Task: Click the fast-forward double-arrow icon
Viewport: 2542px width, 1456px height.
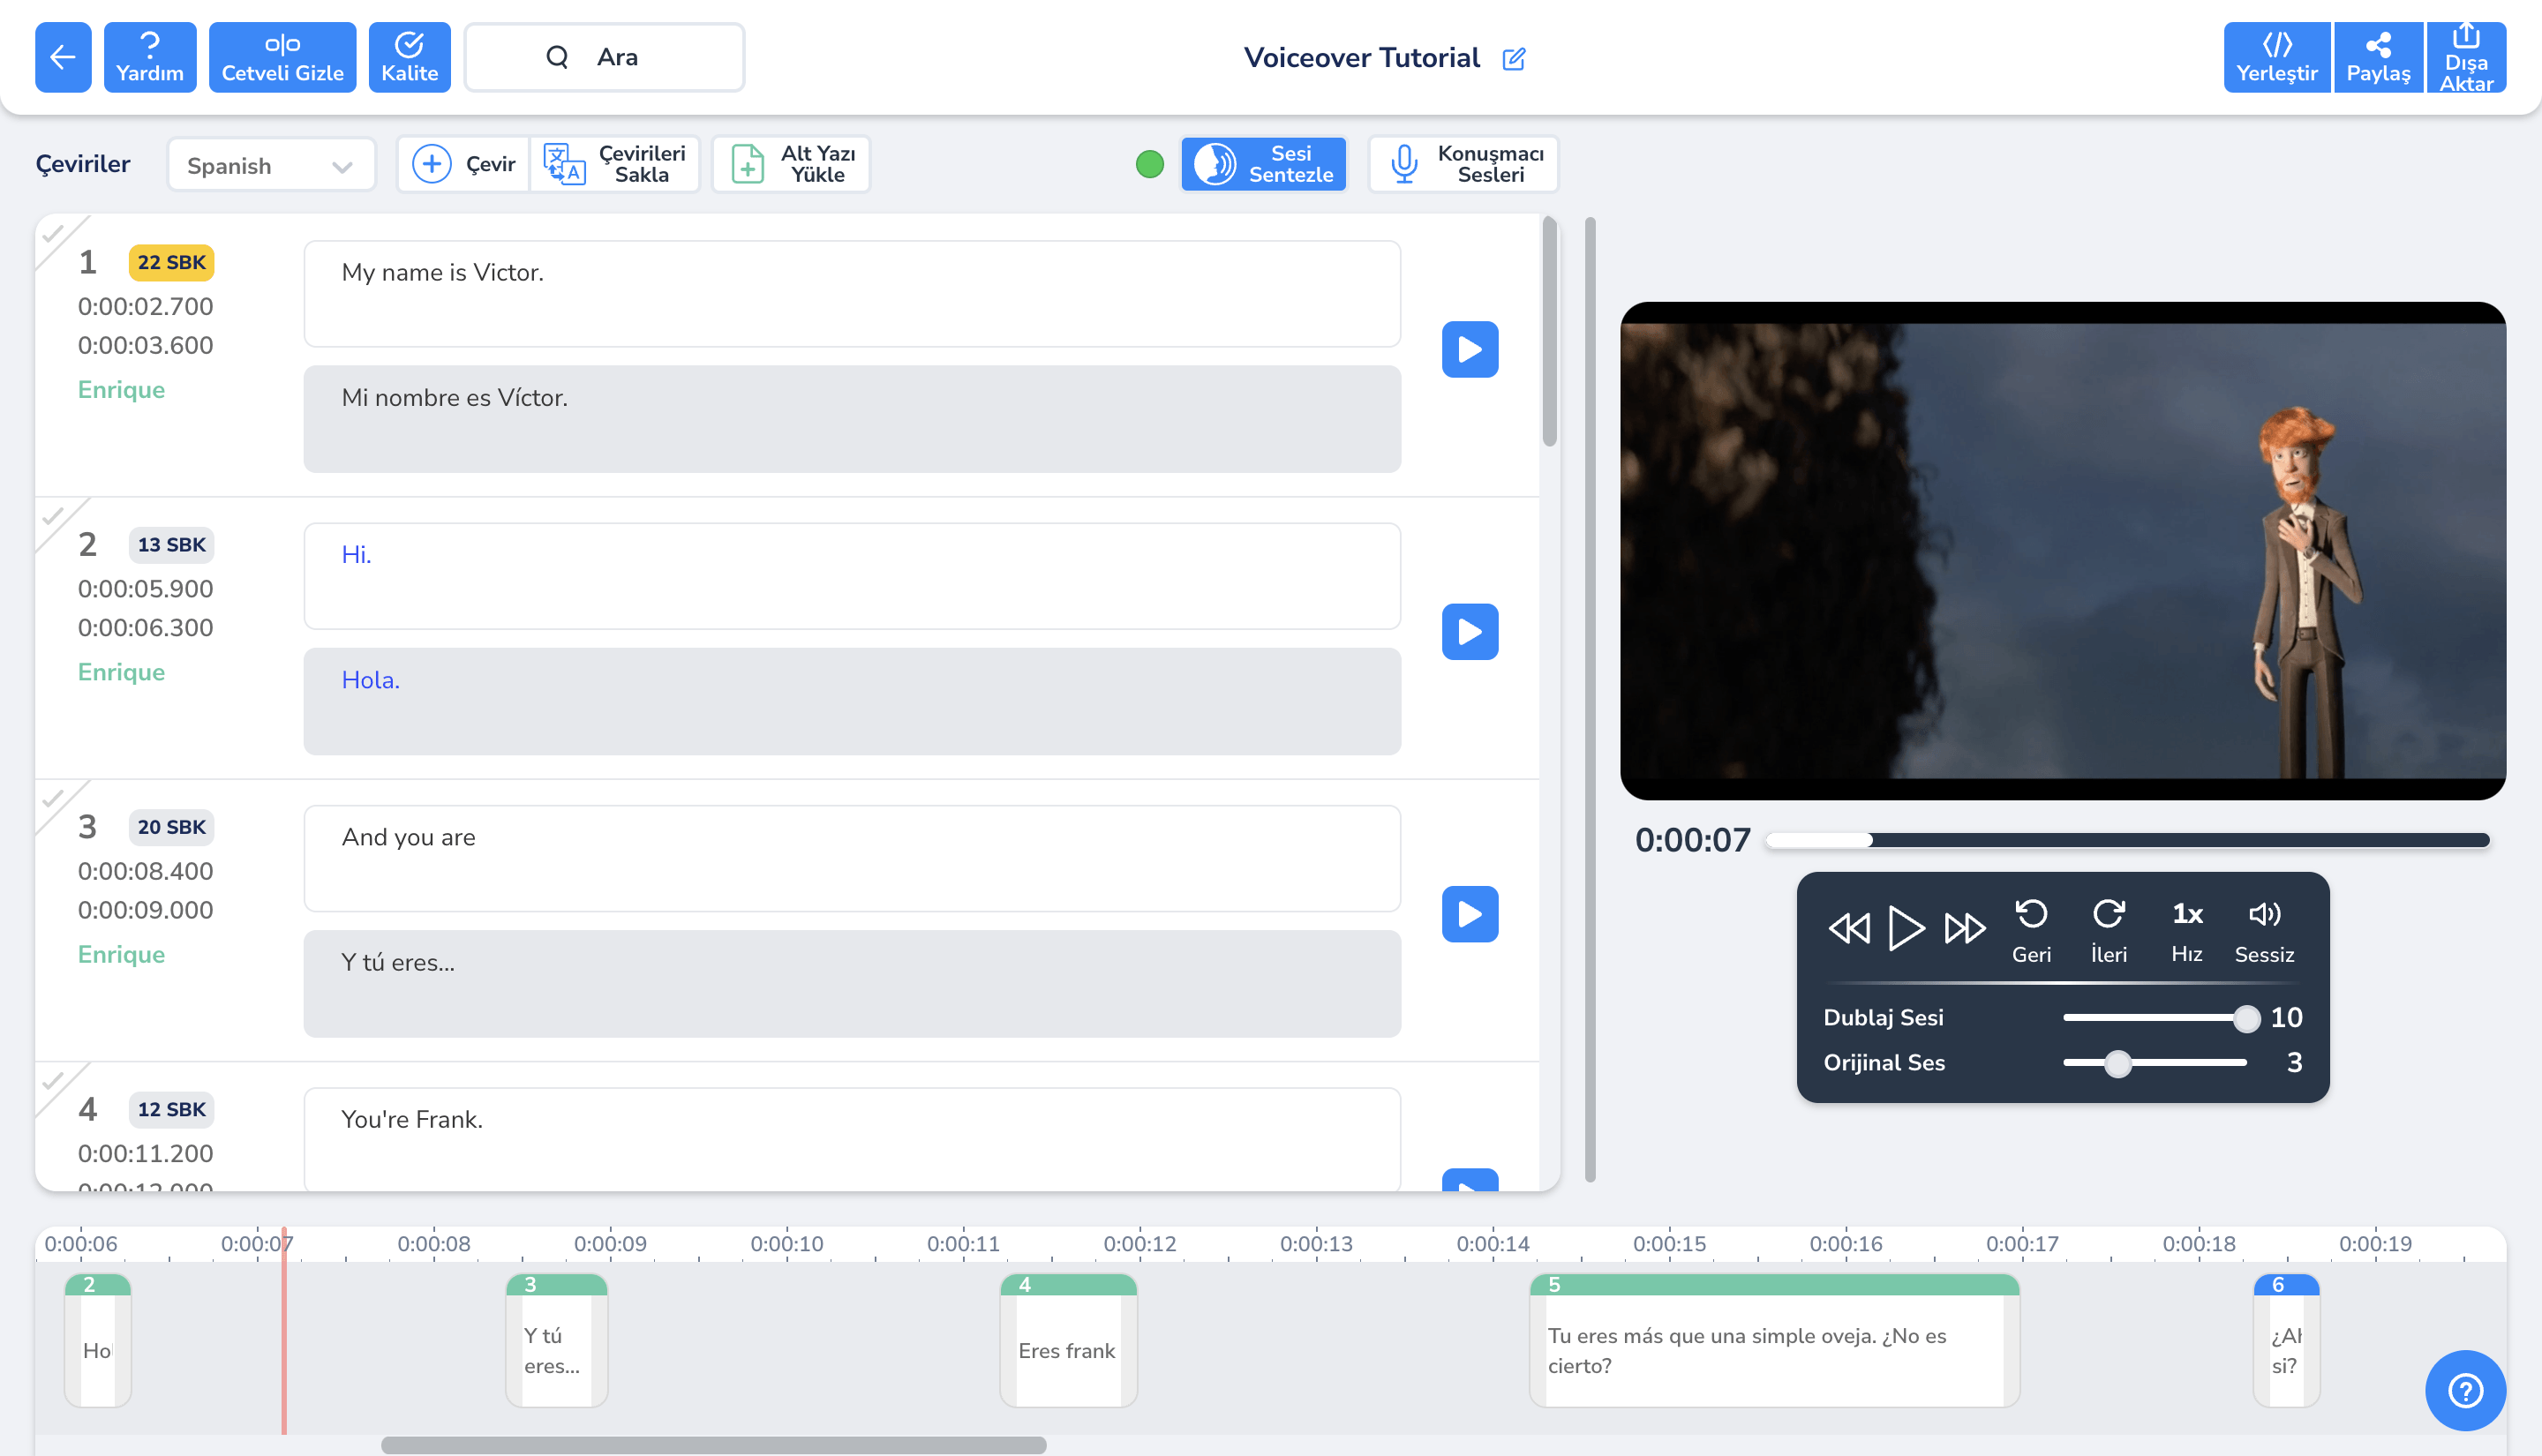Action: pos(1964,927)
